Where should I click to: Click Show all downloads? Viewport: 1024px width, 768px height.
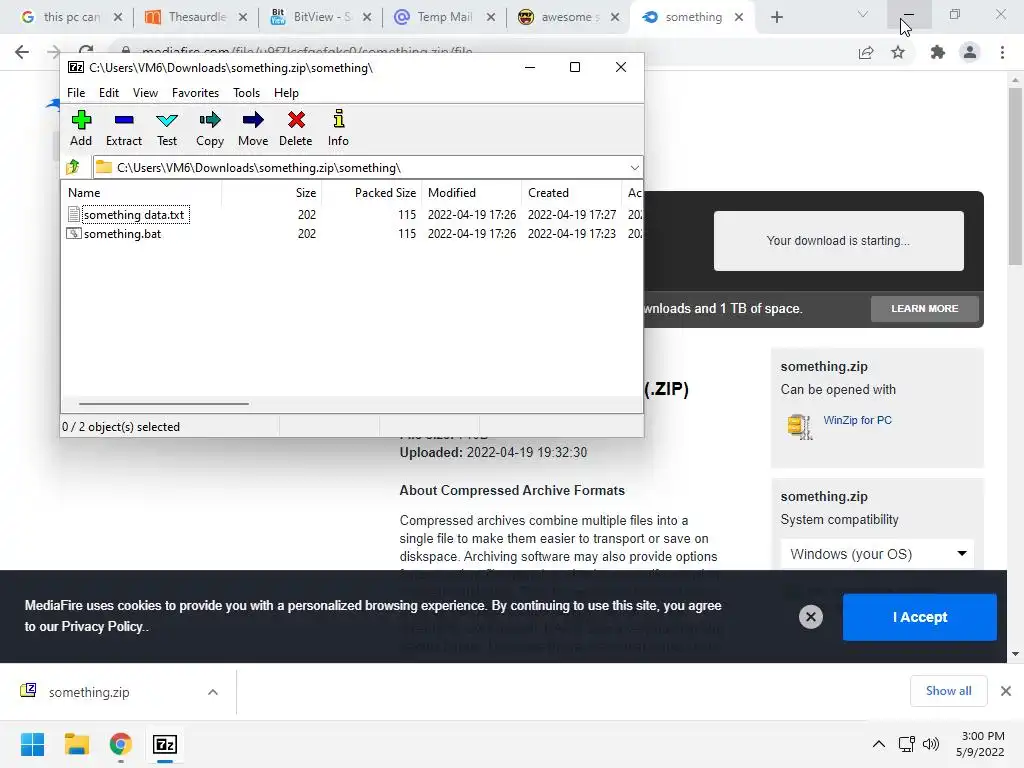948,691
